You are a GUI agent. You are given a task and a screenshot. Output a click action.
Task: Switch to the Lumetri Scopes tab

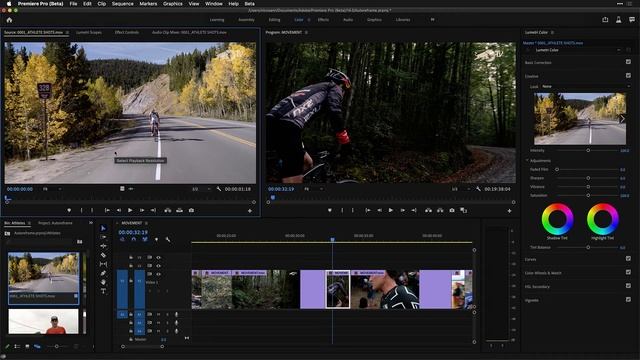pyautogui.click(x=89, y=32)
